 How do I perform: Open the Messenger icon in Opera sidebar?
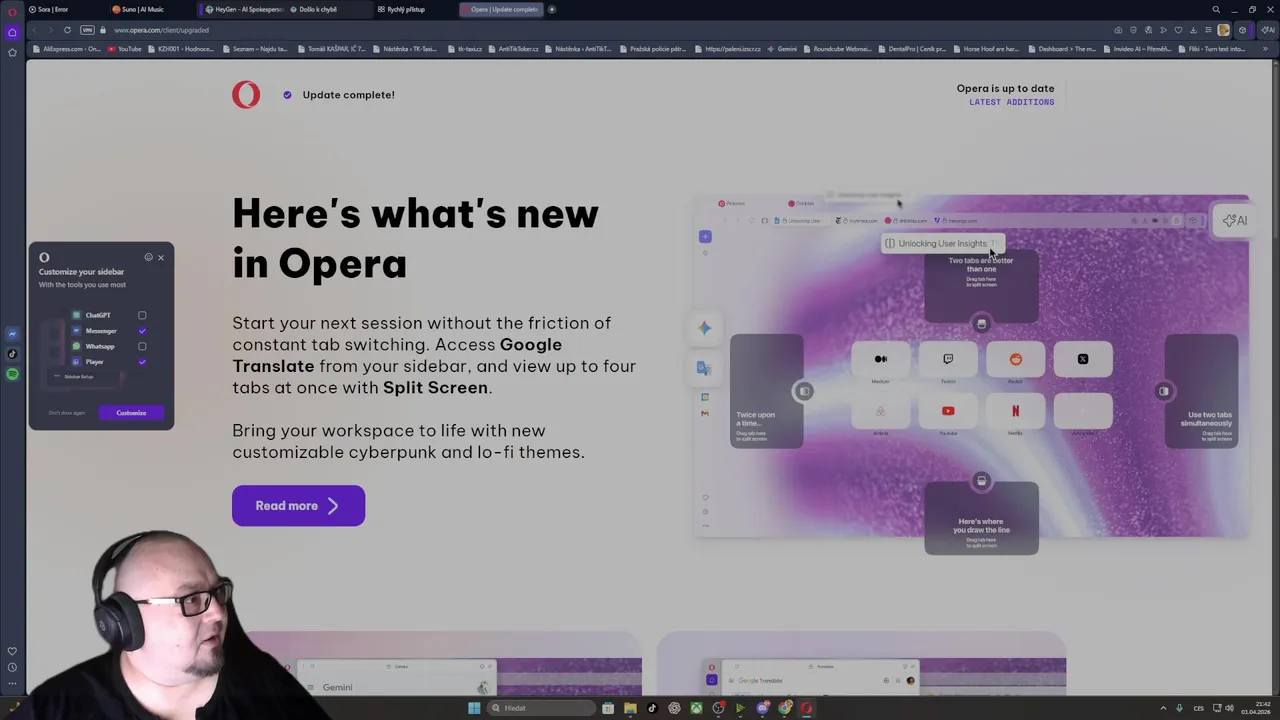(x=12, y=334)
